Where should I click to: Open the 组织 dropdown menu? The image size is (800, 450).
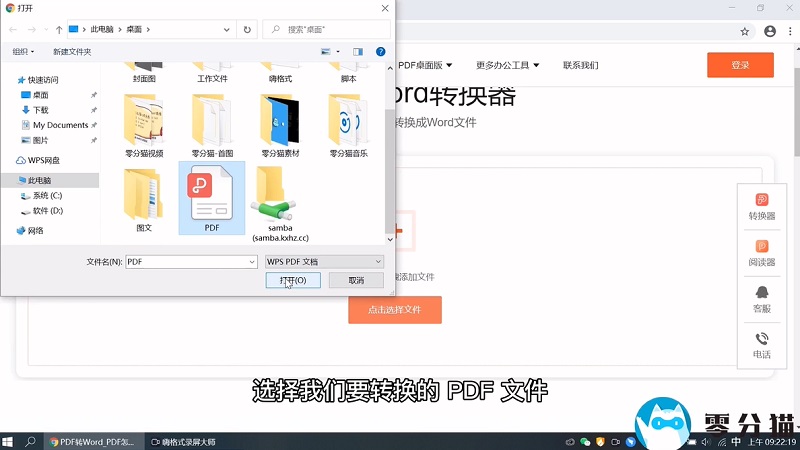point(23,51)
